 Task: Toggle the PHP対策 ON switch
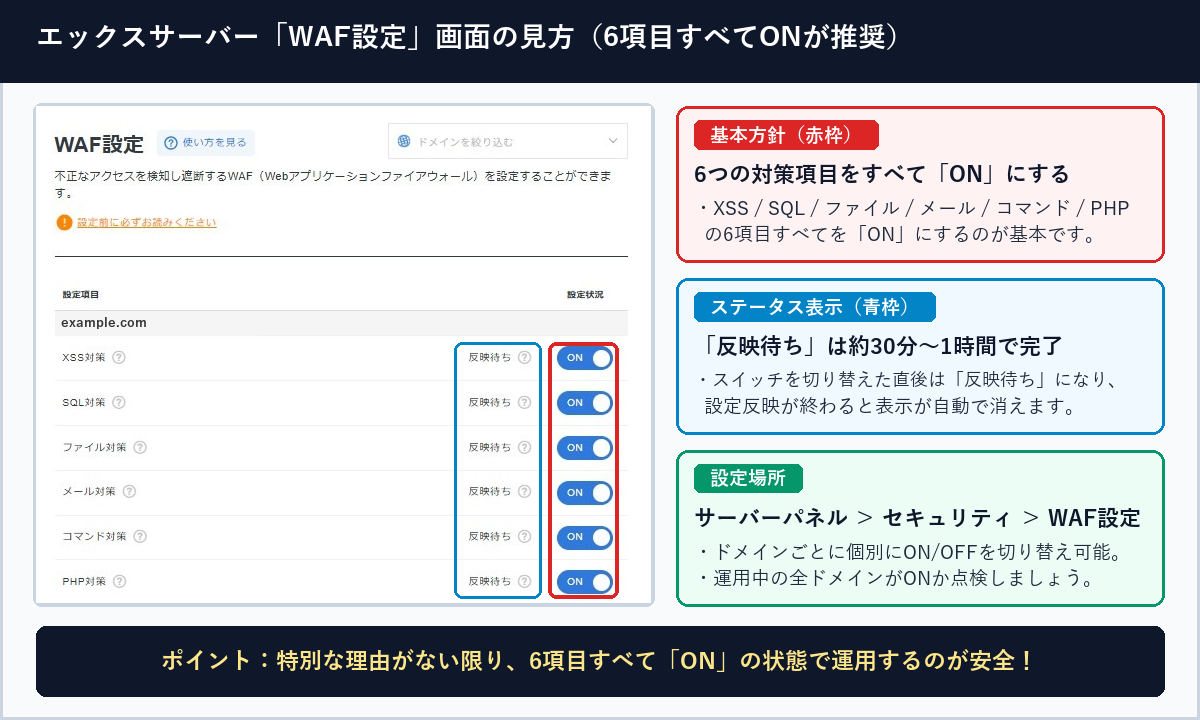(584, 581)
